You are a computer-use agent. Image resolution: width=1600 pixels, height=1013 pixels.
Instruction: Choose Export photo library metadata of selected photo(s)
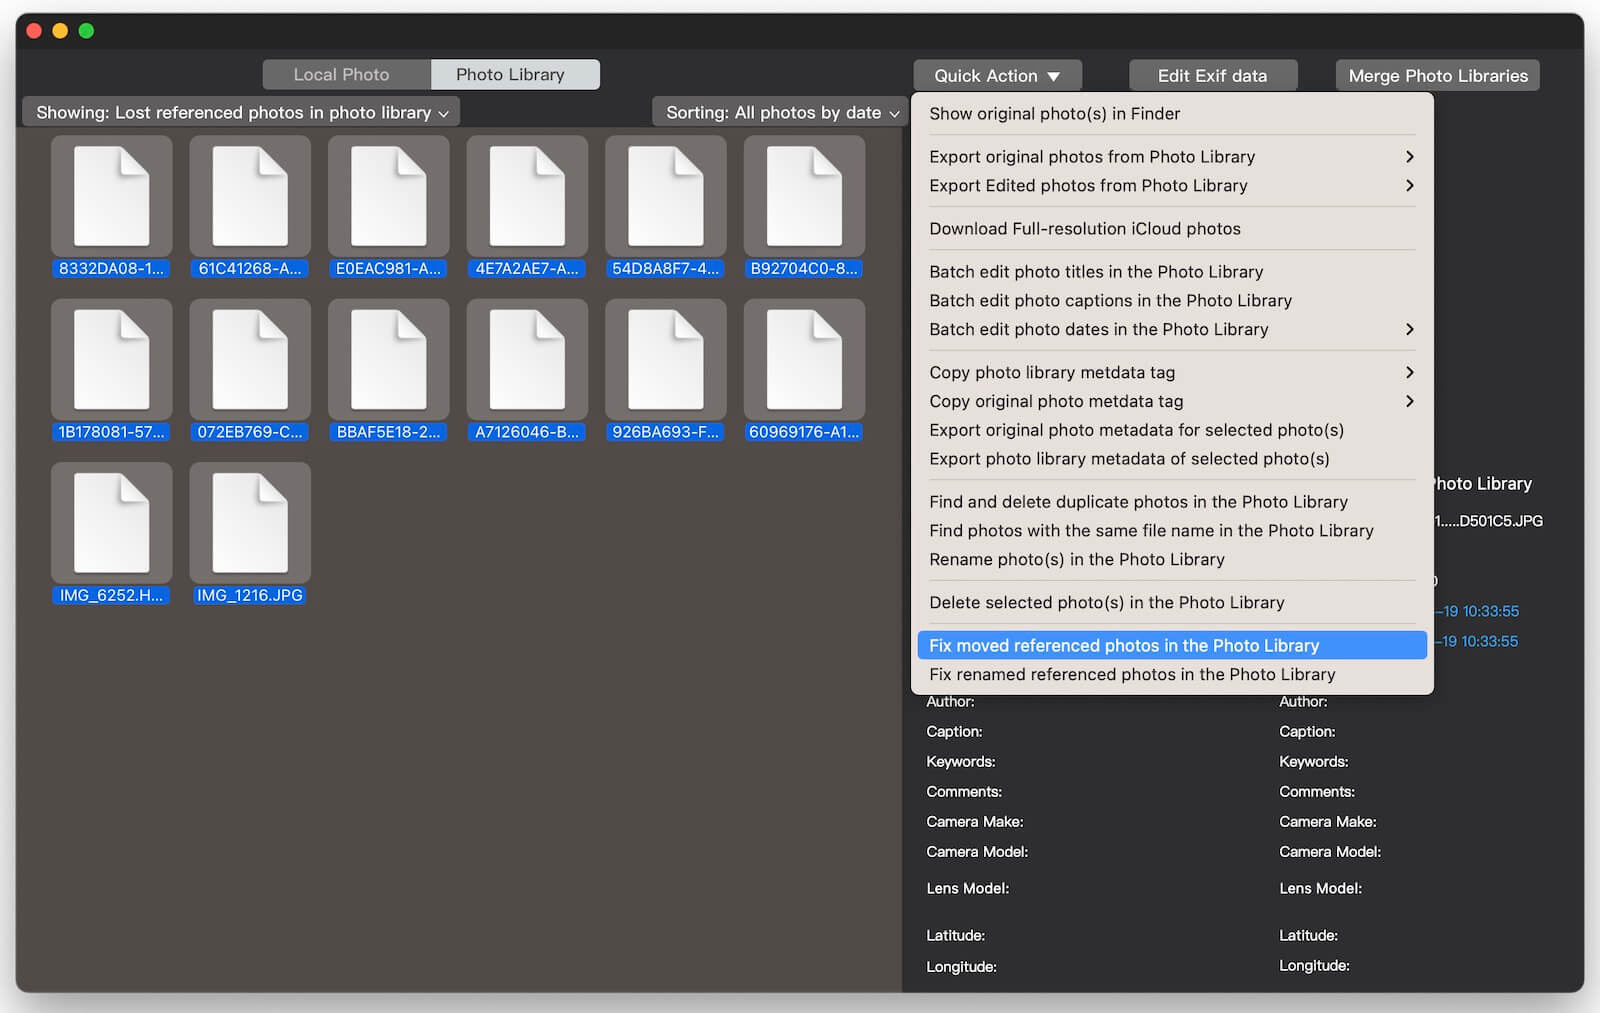1172,460
